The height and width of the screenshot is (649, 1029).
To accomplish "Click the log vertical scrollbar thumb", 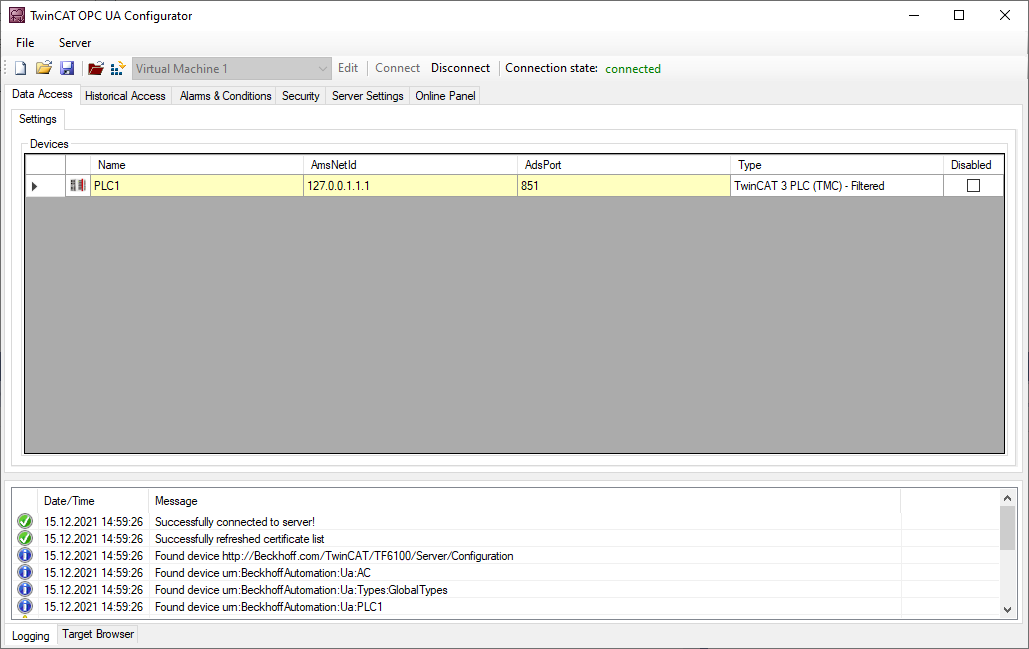I will point(1007,528).
